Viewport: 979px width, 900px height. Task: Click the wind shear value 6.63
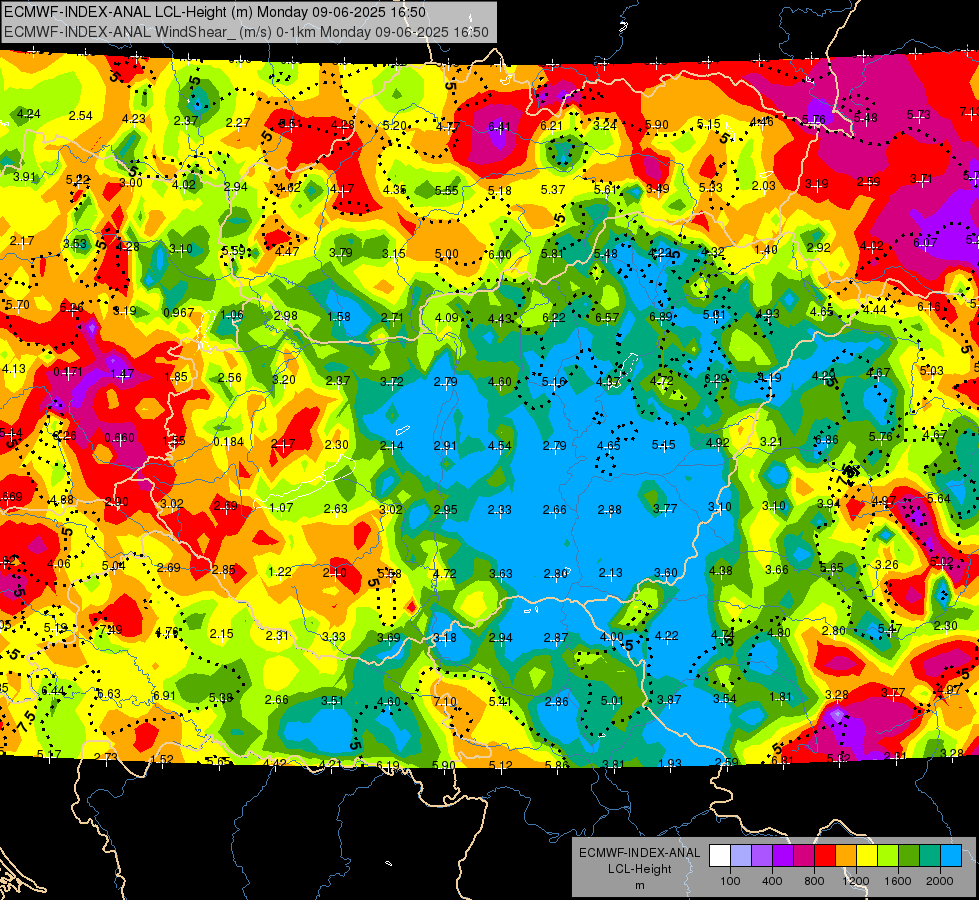[x=108, y=693]
